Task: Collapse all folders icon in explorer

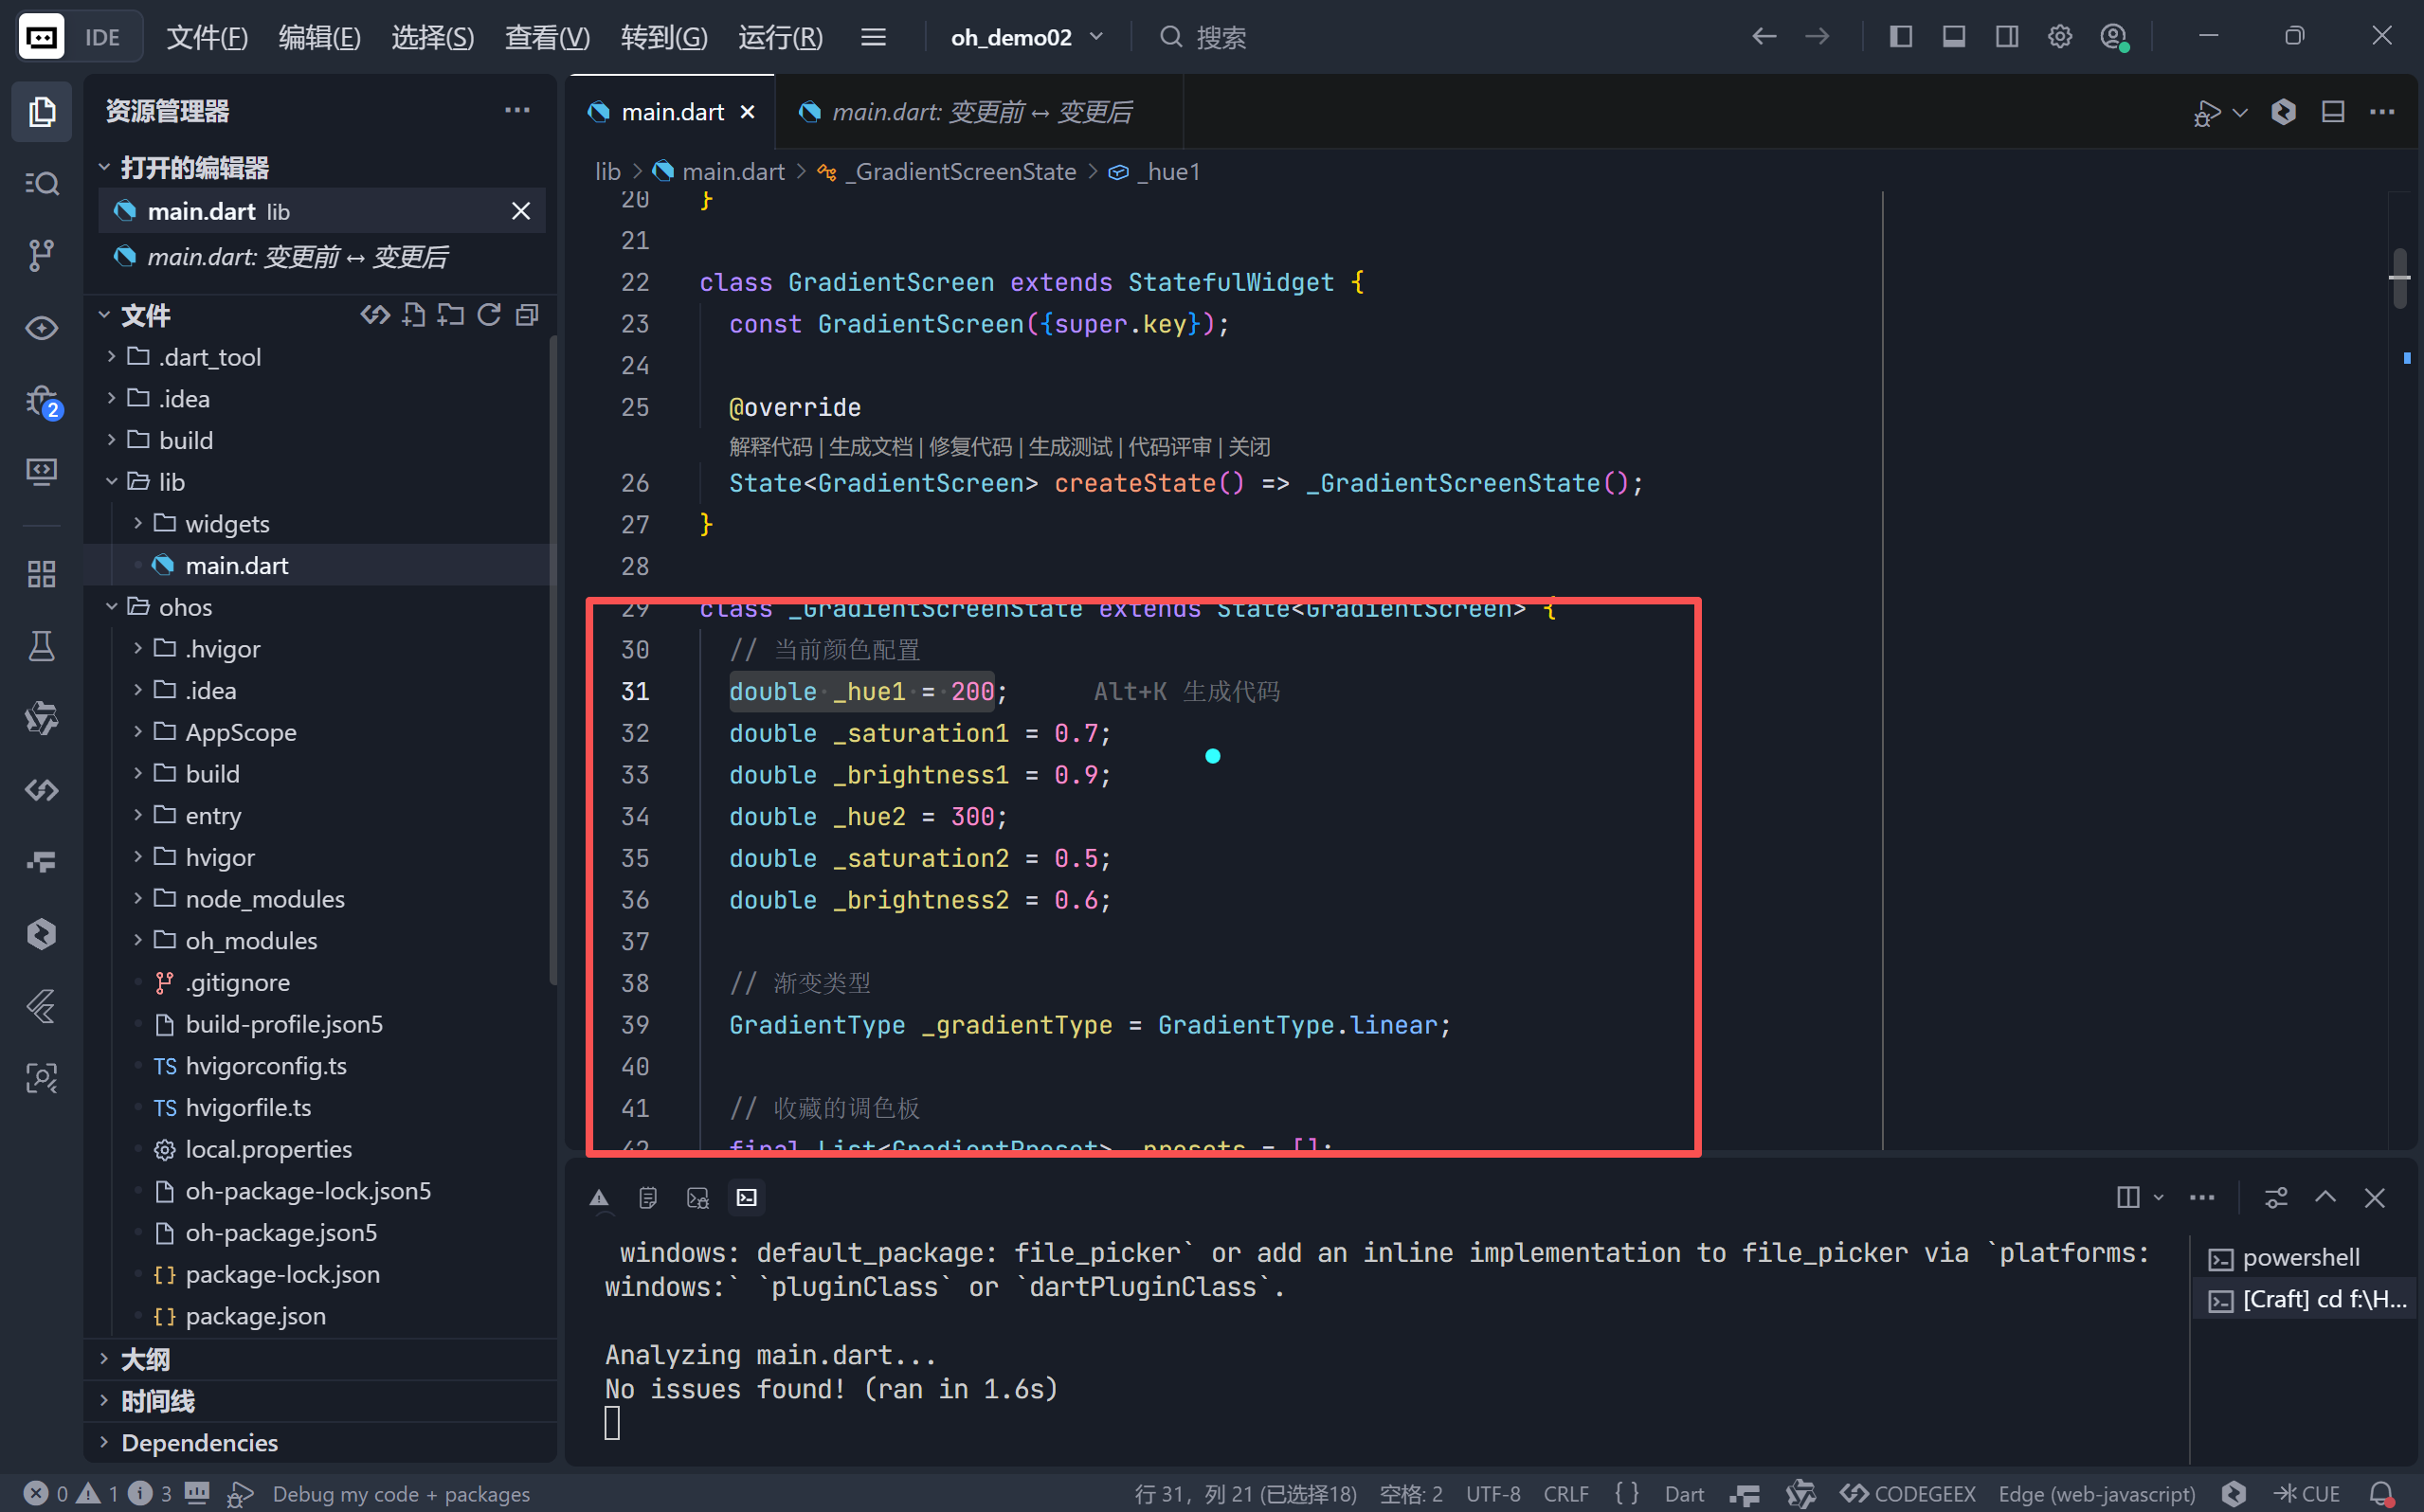Action: coord(527,316)
